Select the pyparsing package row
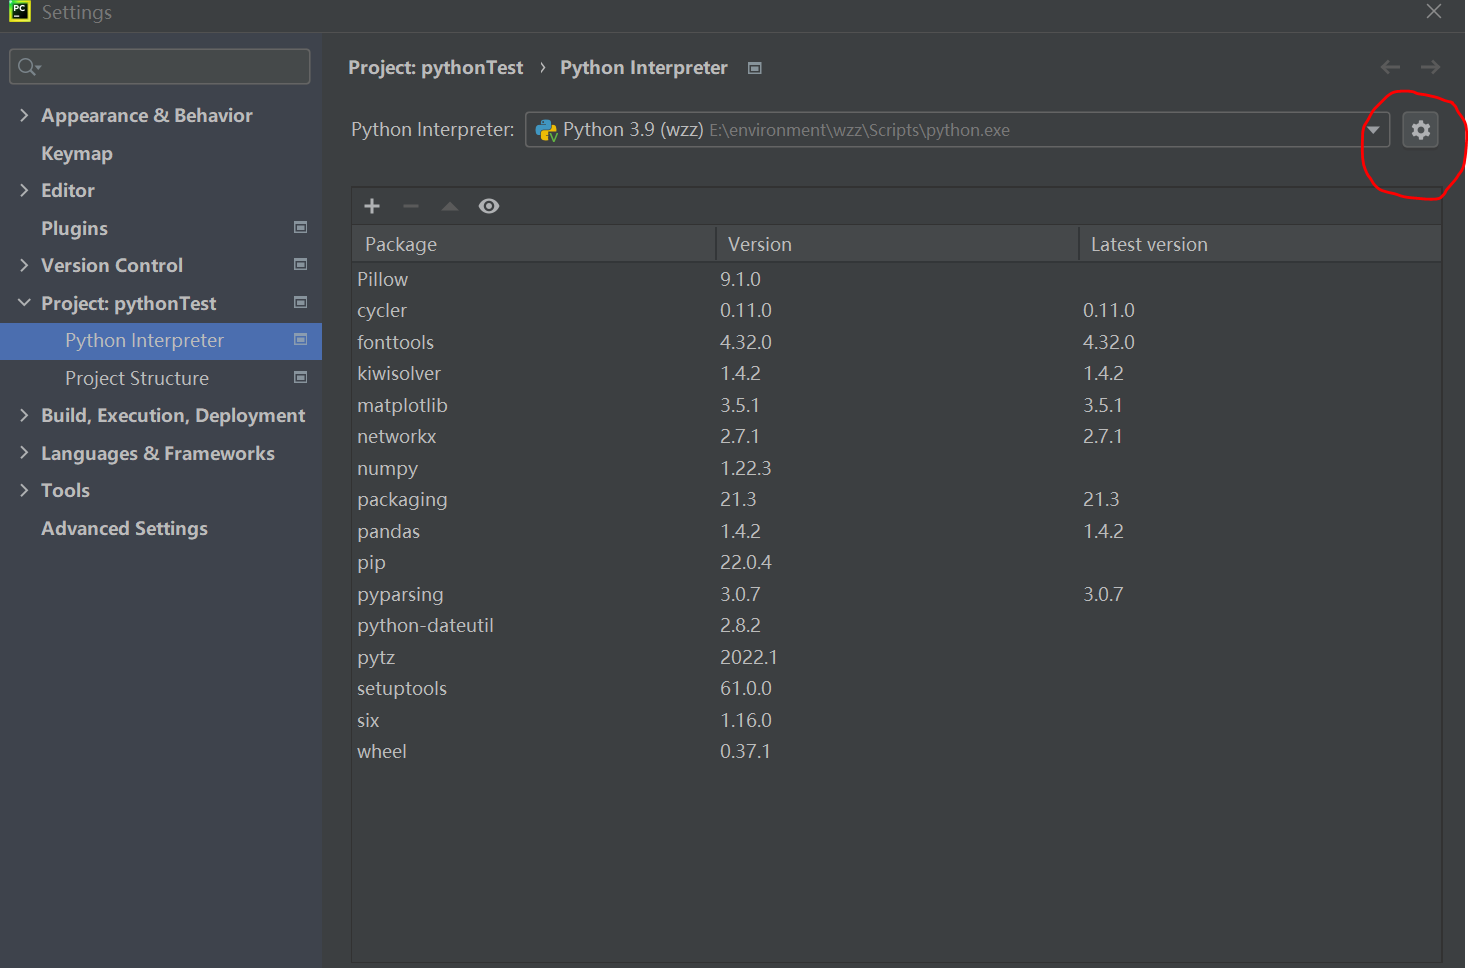1468x968 pixels. [x=896, y=594]
